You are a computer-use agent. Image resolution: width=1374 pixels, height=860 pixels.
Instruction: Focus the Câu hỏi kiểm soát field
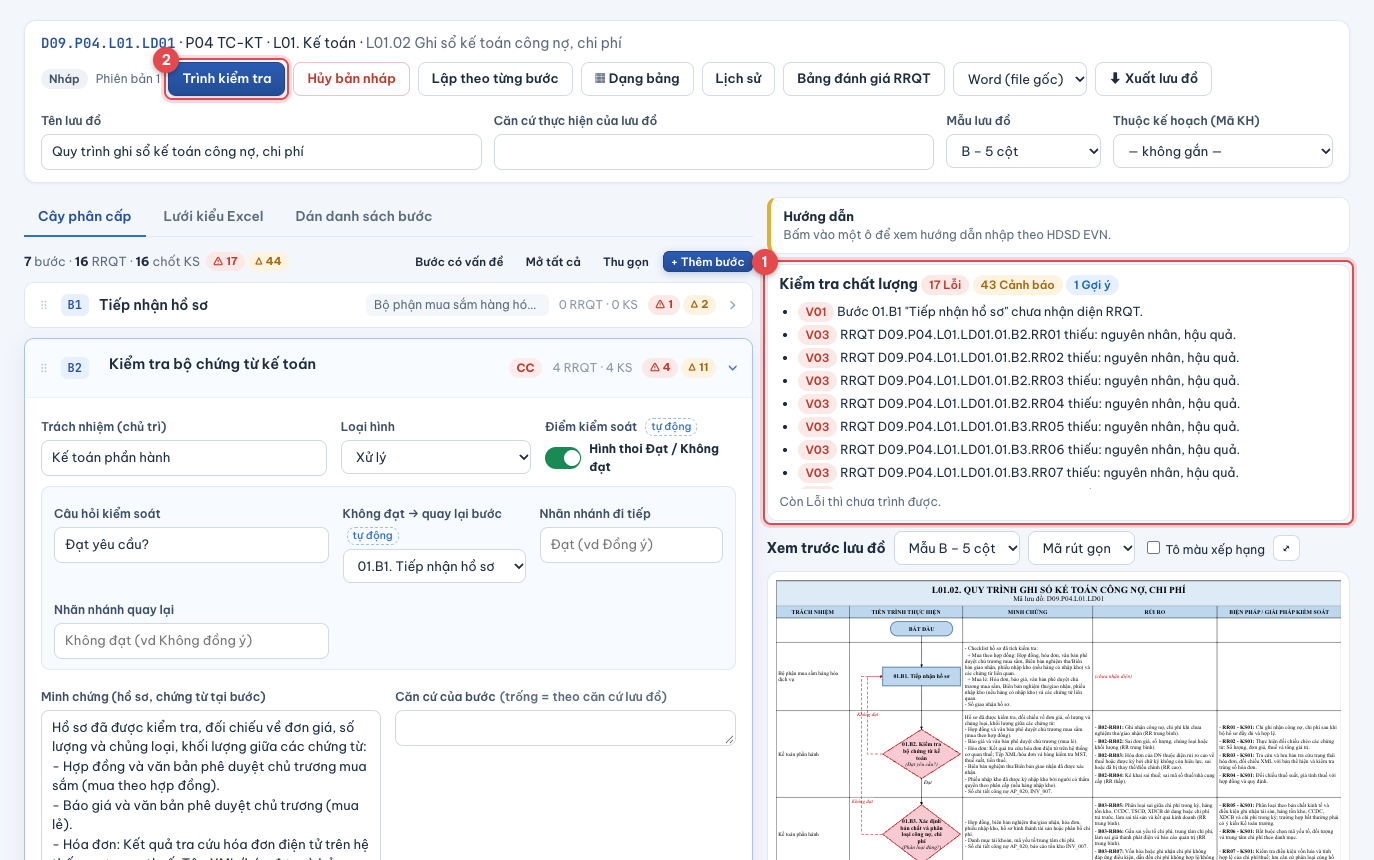tap(191, 545)
